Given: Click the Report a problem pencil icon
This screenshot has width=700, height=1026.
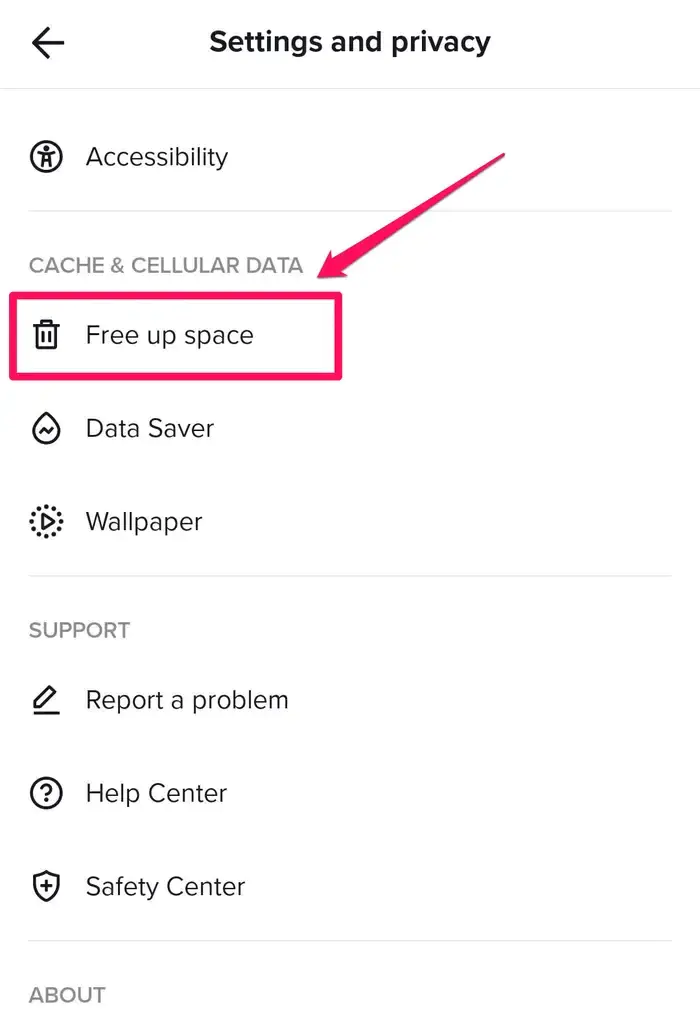Looking at the screenshot, I should click(46, 700).
